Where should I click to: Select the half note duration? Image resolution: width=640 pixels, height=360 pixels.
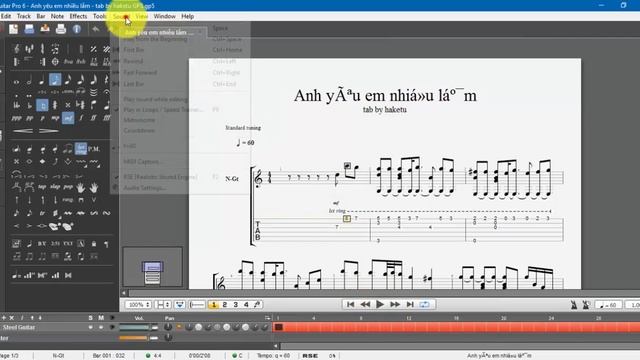[29, 80]
